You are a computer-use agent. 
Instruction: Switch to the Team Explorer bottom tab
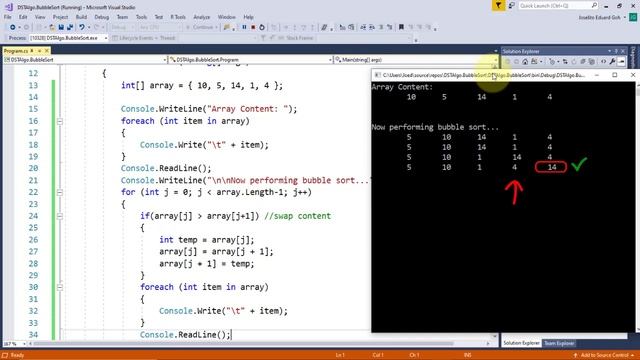559,343
